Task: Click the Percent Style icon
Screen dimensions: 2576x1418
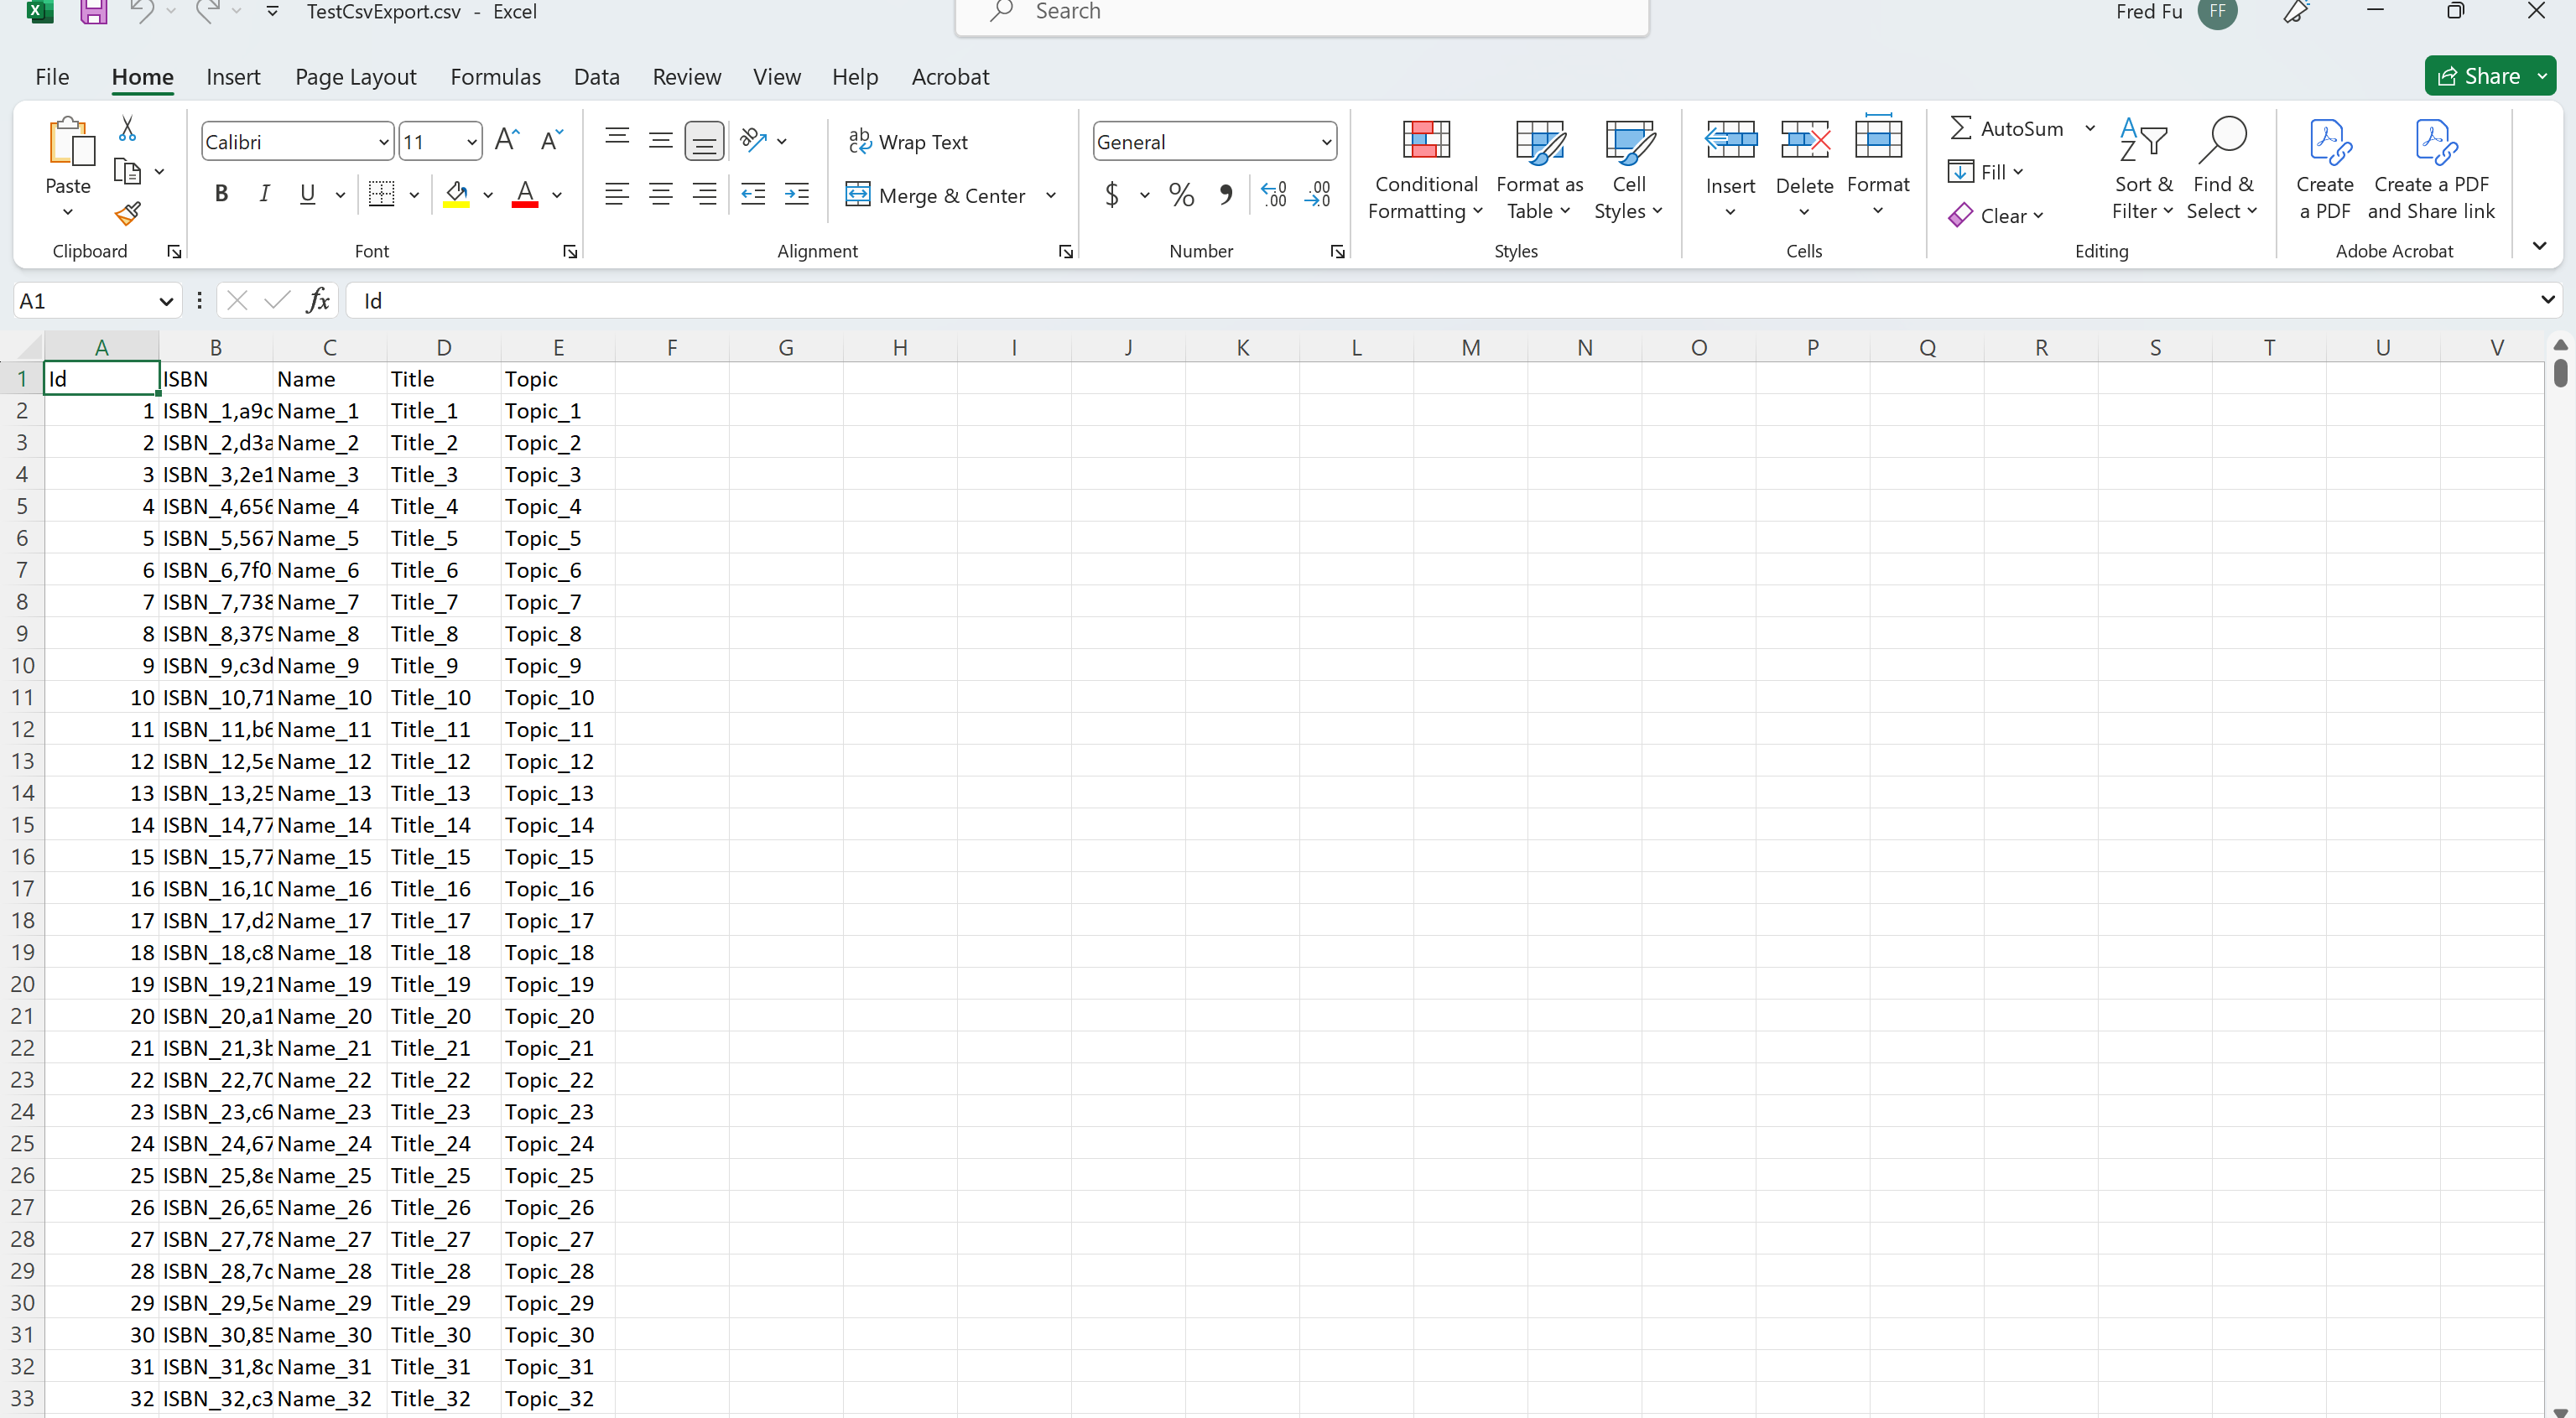Action: 1181,194
